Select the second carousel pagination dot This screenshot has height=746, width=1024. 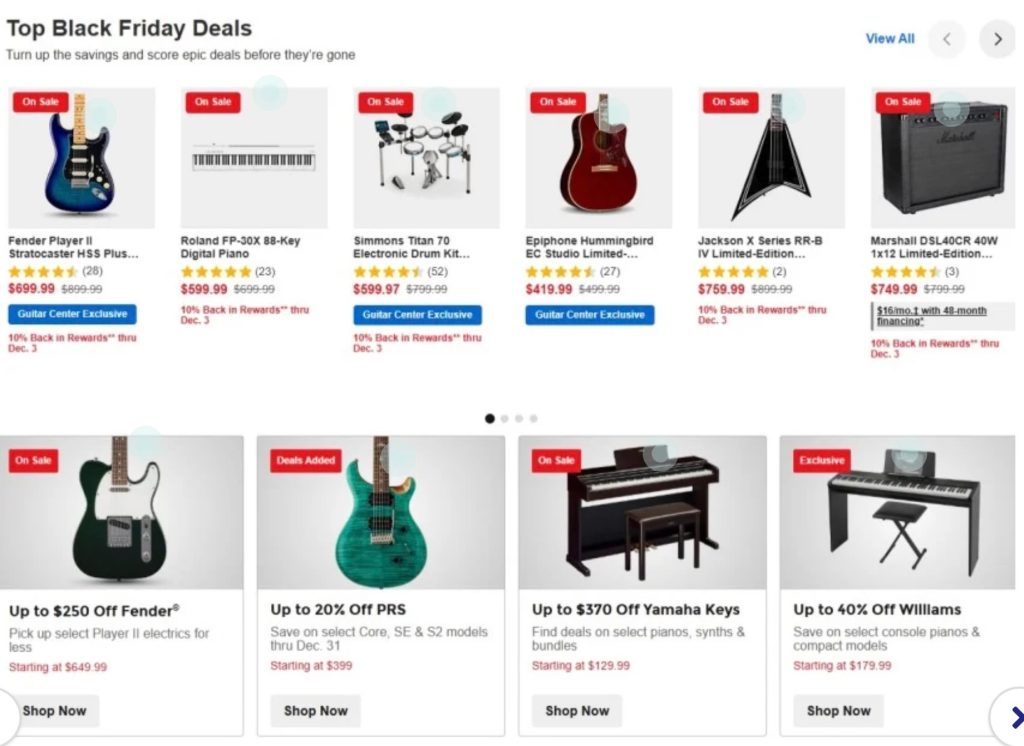pos(505,418)
